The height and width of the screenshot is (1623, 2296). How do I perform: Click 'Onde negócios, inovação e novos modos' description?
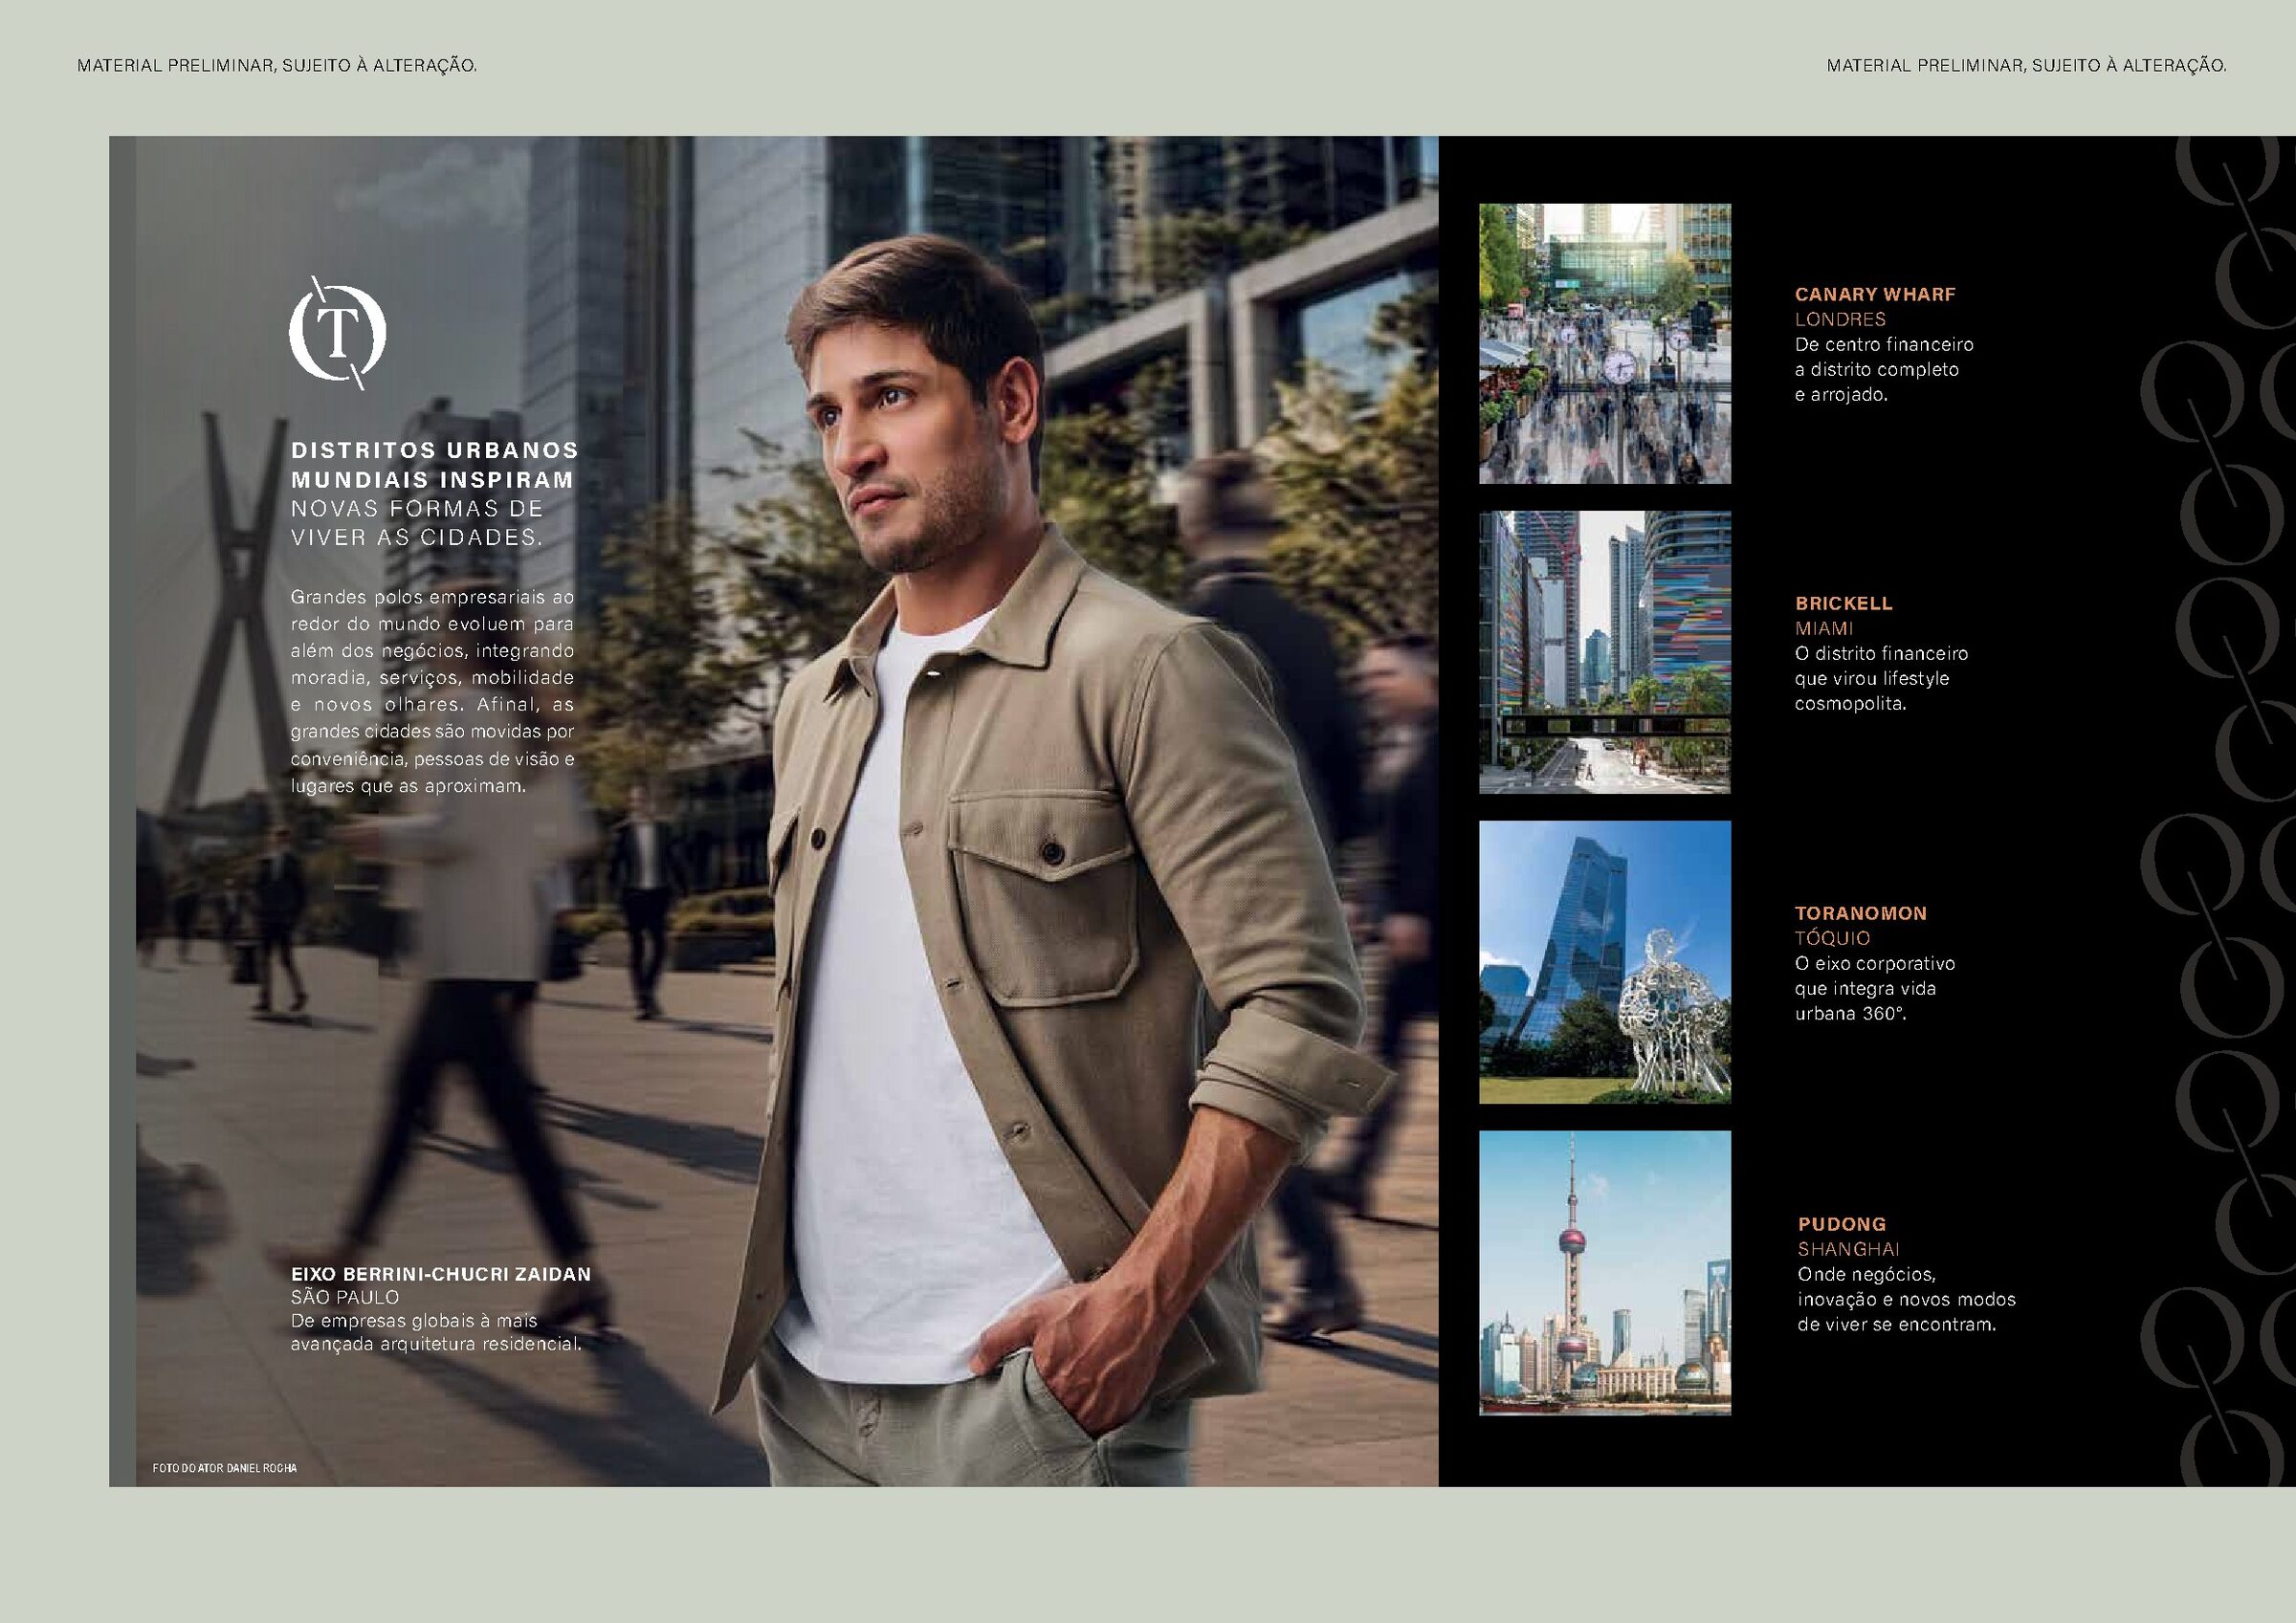pyautogui.click(x=1907, y=1299)
